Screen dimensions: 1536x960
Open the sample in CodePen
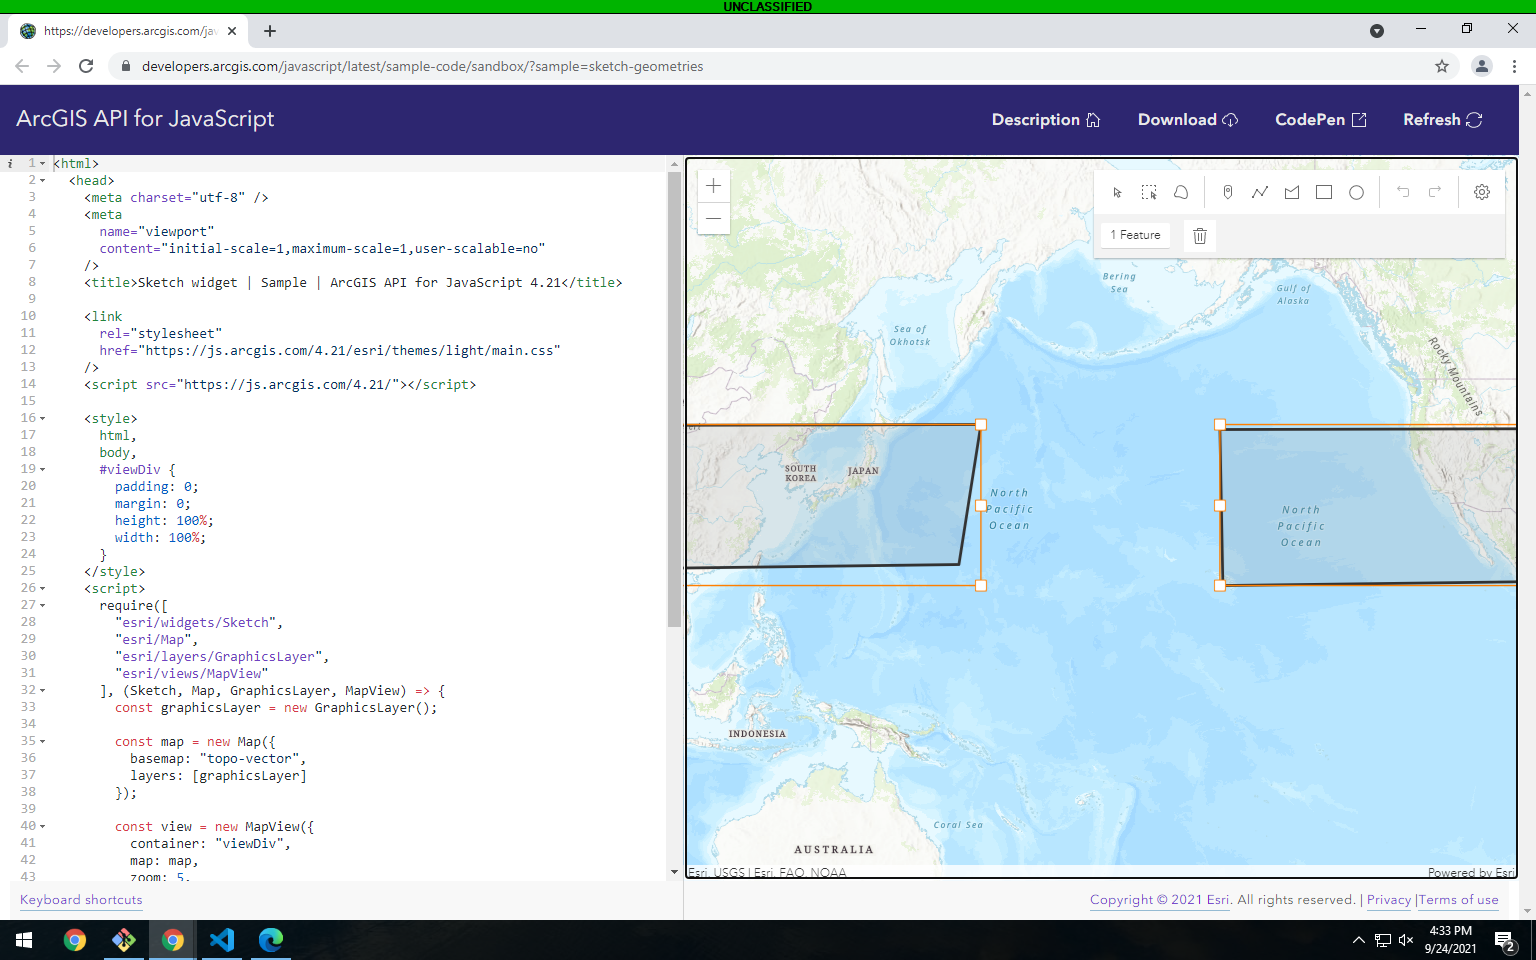click(x=1319, y=119)
